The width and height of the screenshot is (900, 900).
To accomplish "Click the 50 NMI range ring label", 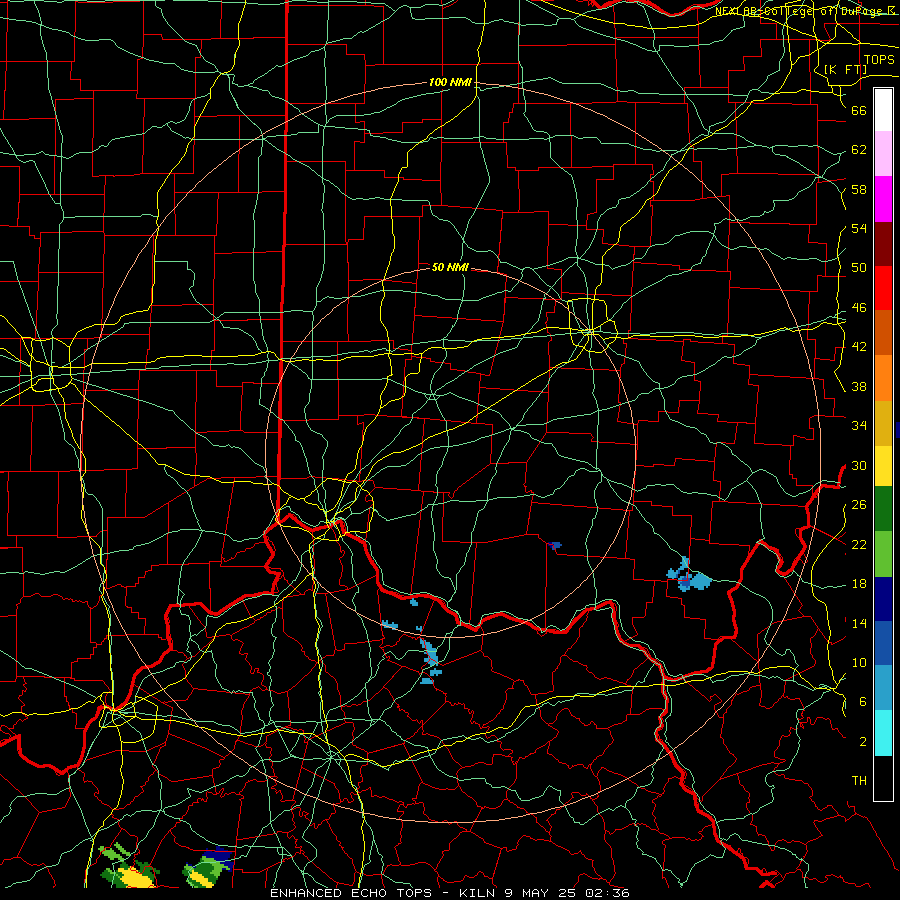I will (x=450, y=267).
